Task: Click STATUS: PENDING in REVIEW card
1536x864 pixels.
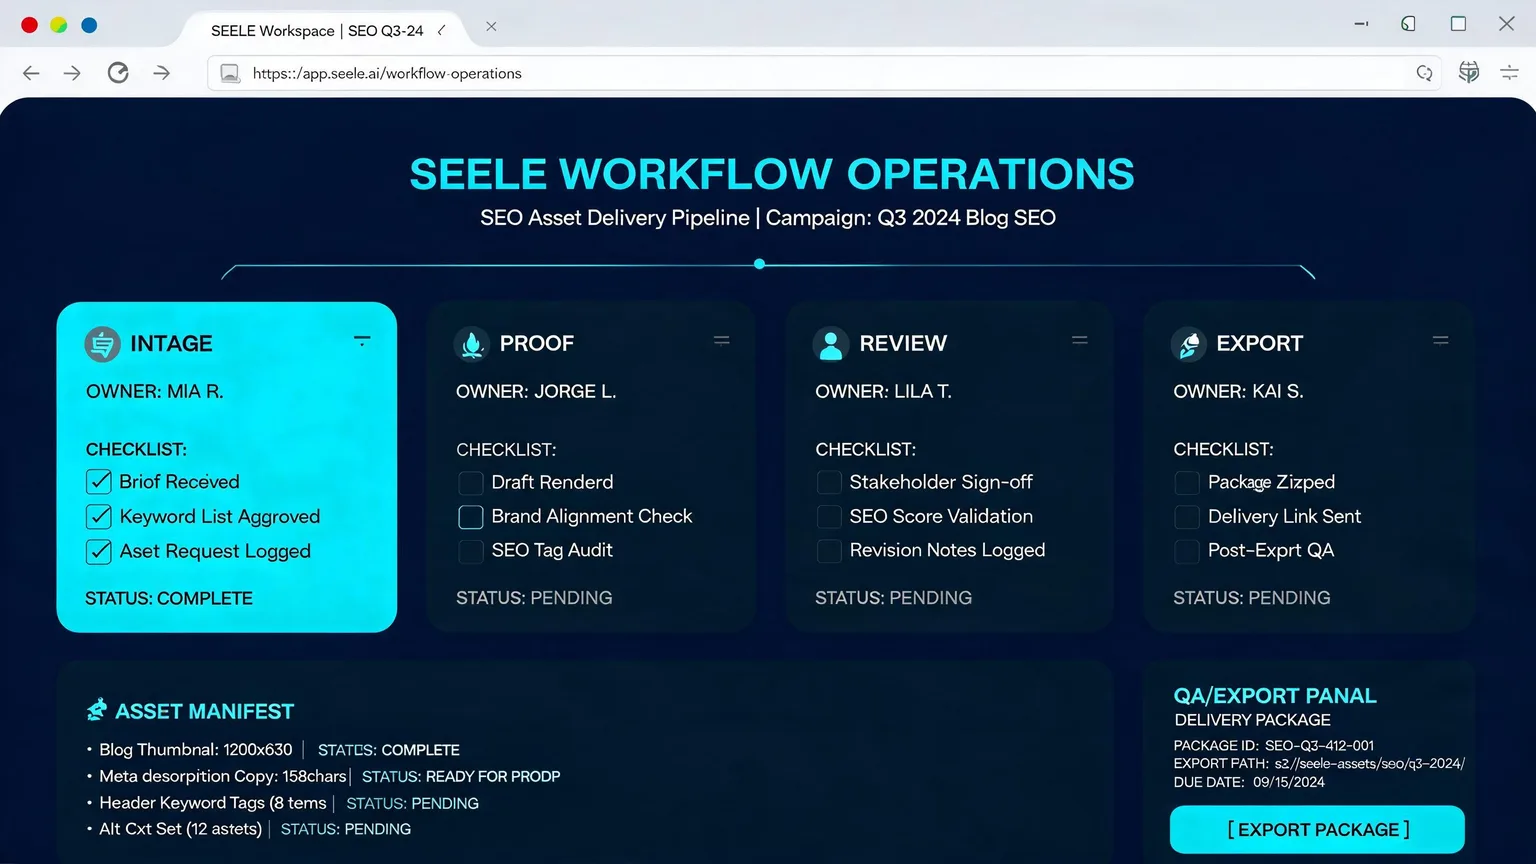Action: click(893, 598)
